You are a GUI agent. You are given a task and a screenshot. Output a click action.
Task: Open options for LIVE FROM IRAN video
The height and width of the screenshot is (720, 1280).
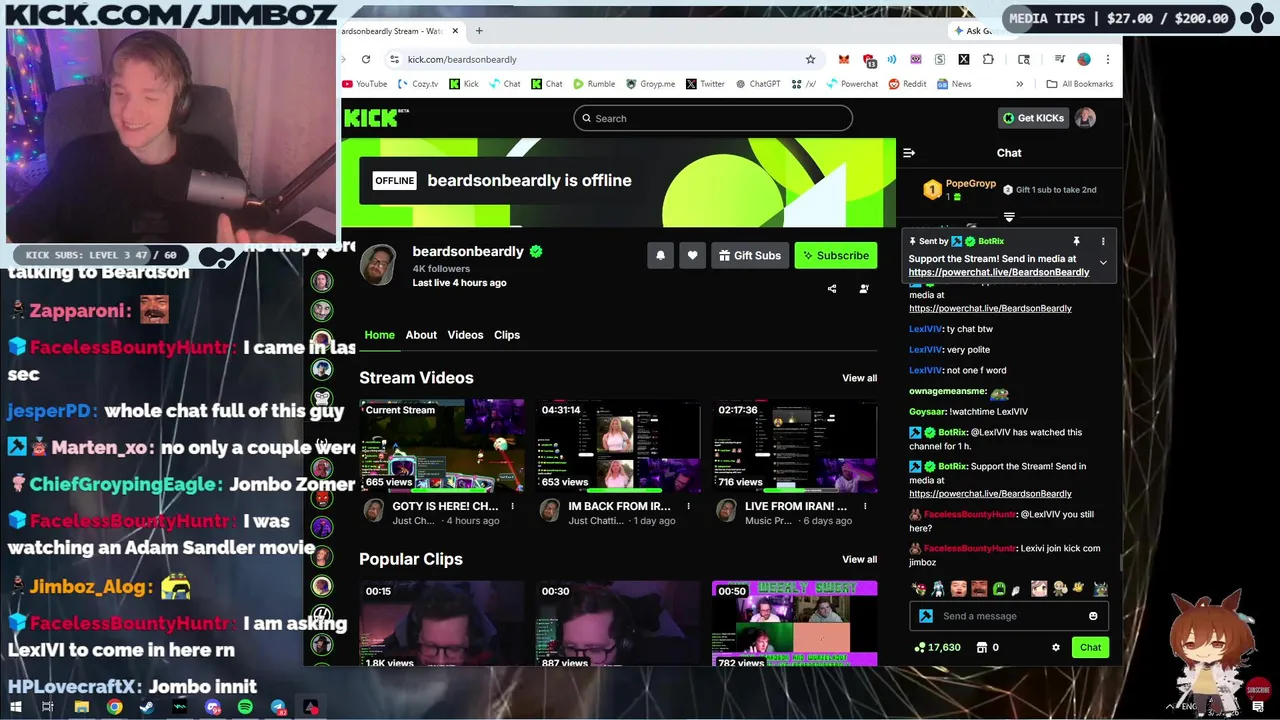(866, 506)
